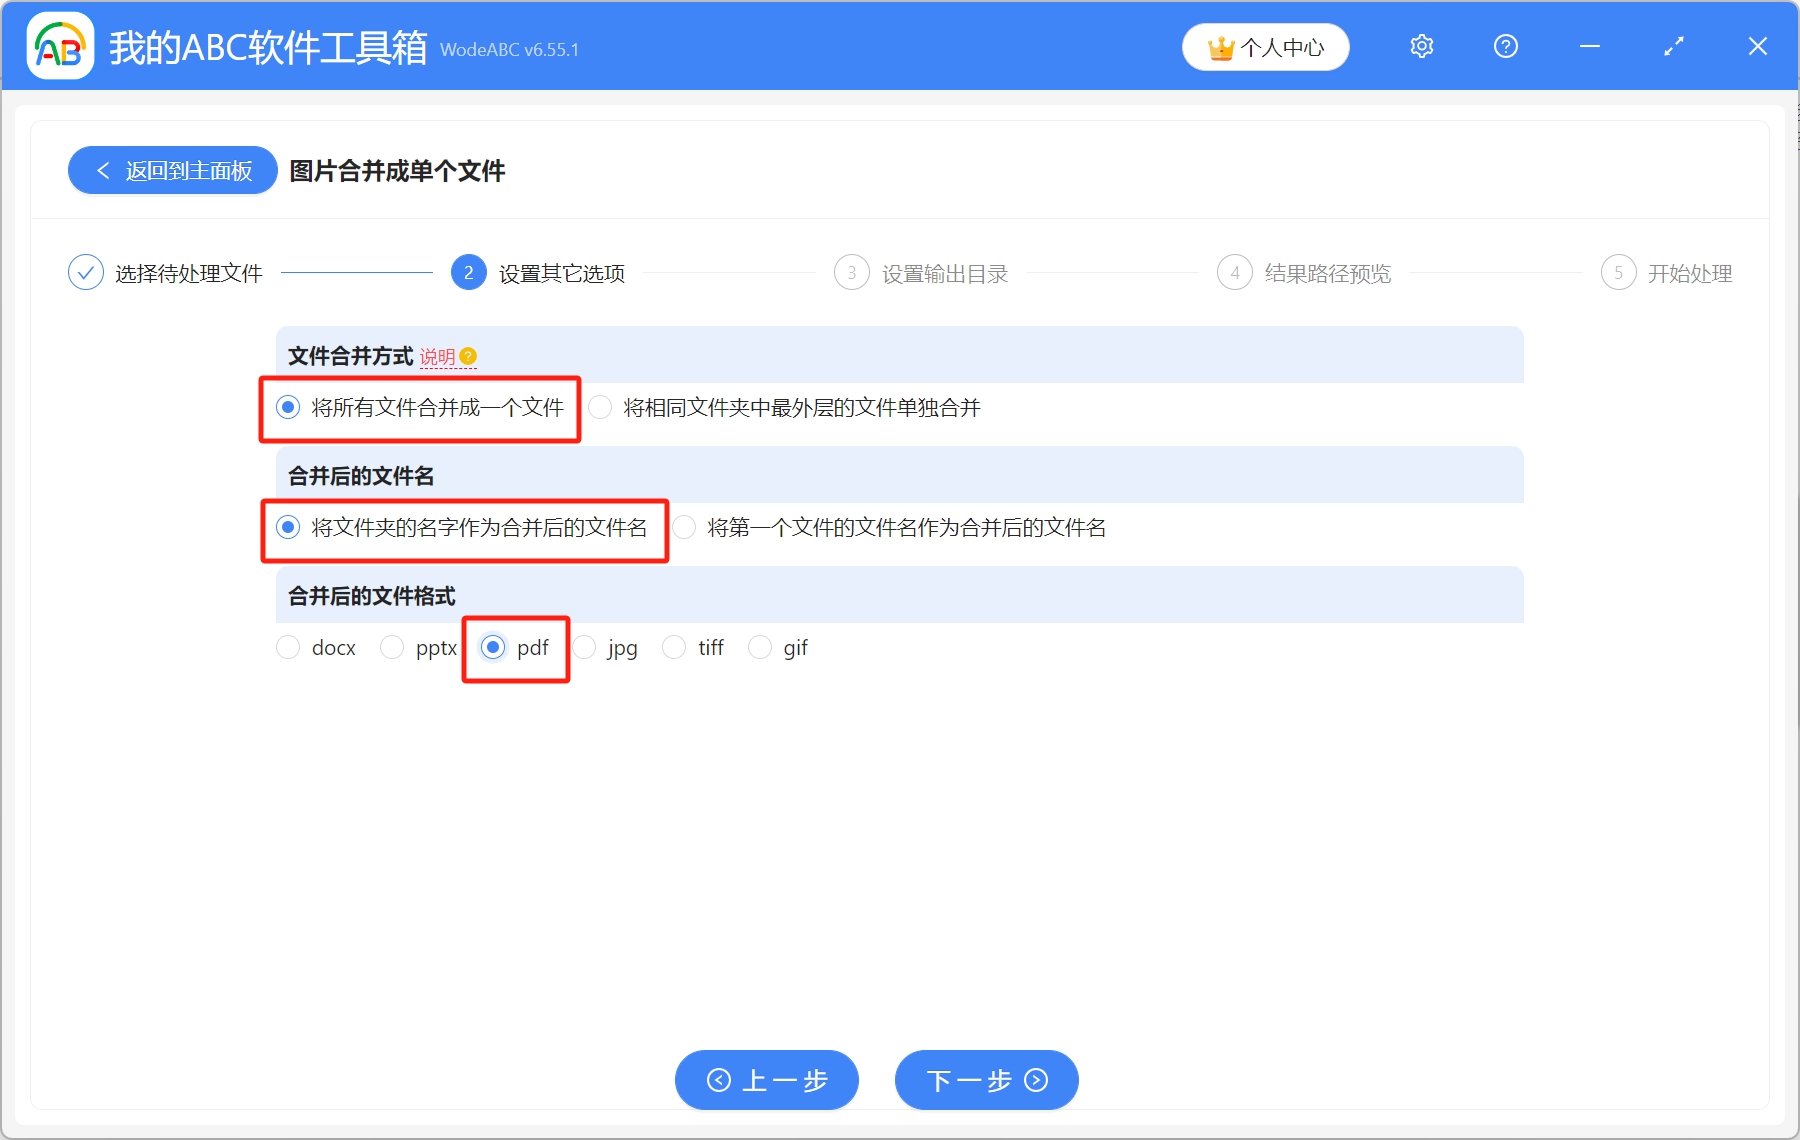Open step 4 结果路径预览
This screenshot has height=1140, width=1800.
[x=1234, y=272]
